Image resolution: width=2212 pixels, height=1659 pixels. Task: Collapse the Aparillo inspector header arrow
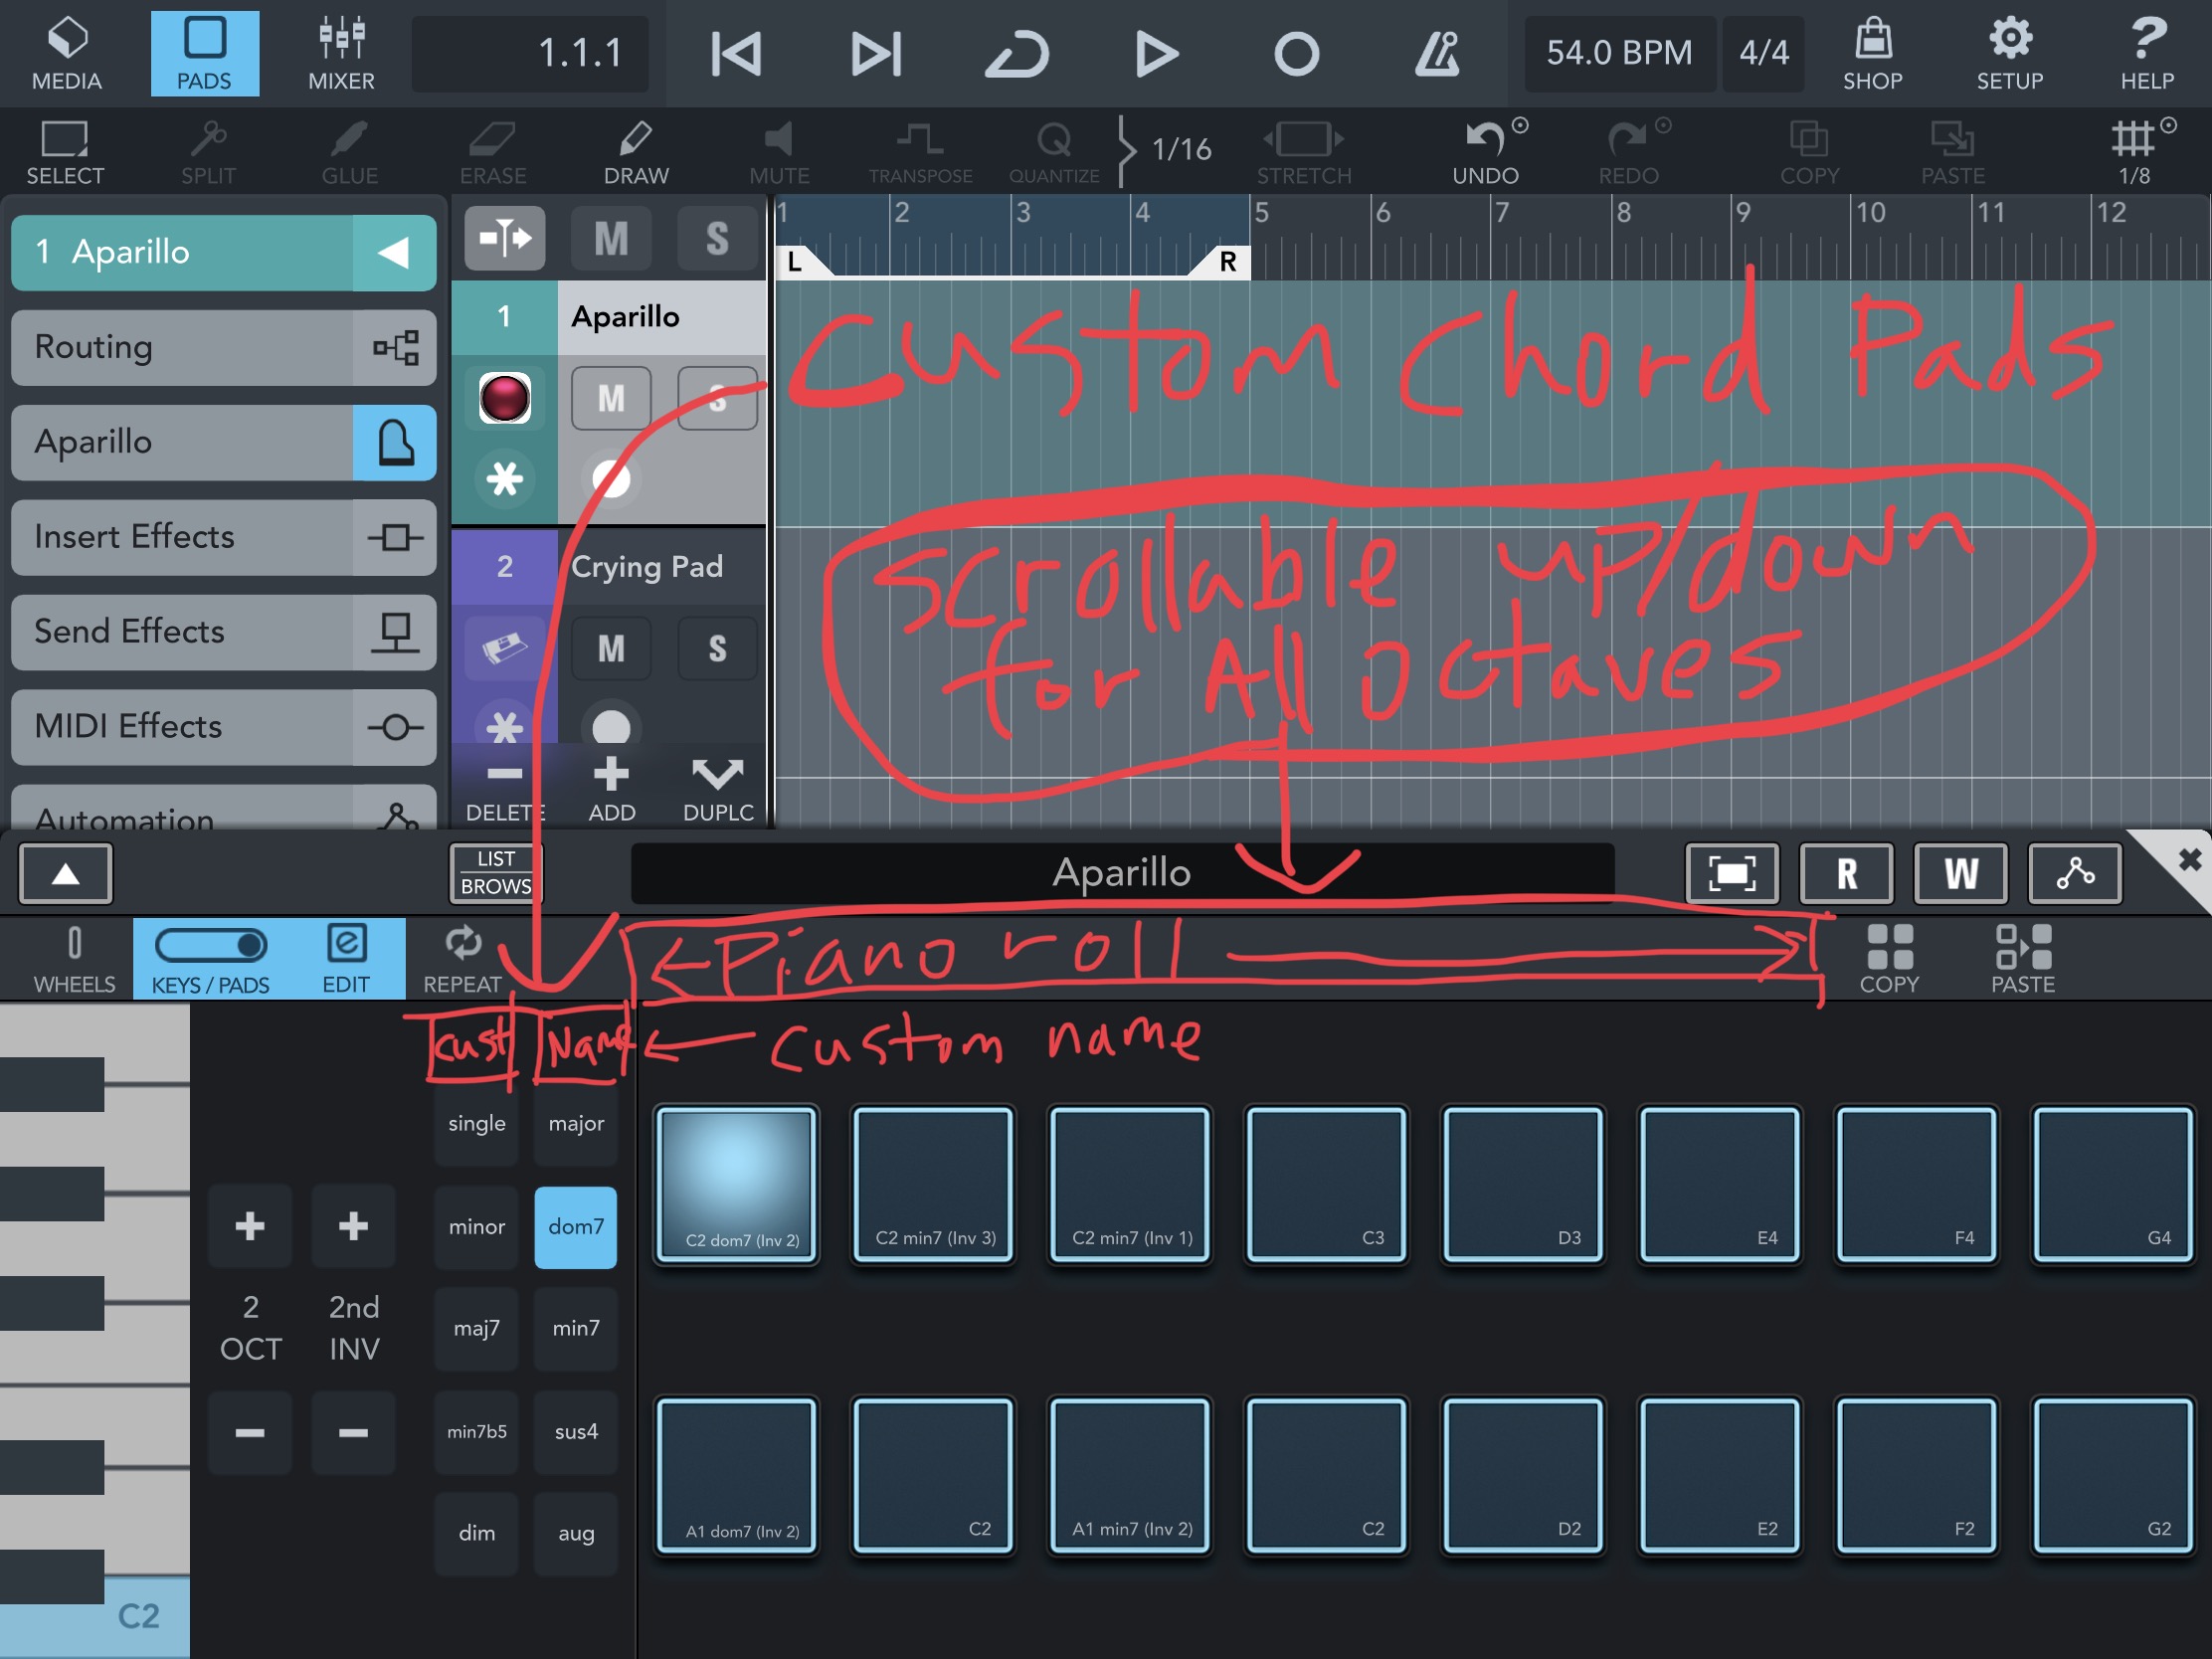[393, 253]
